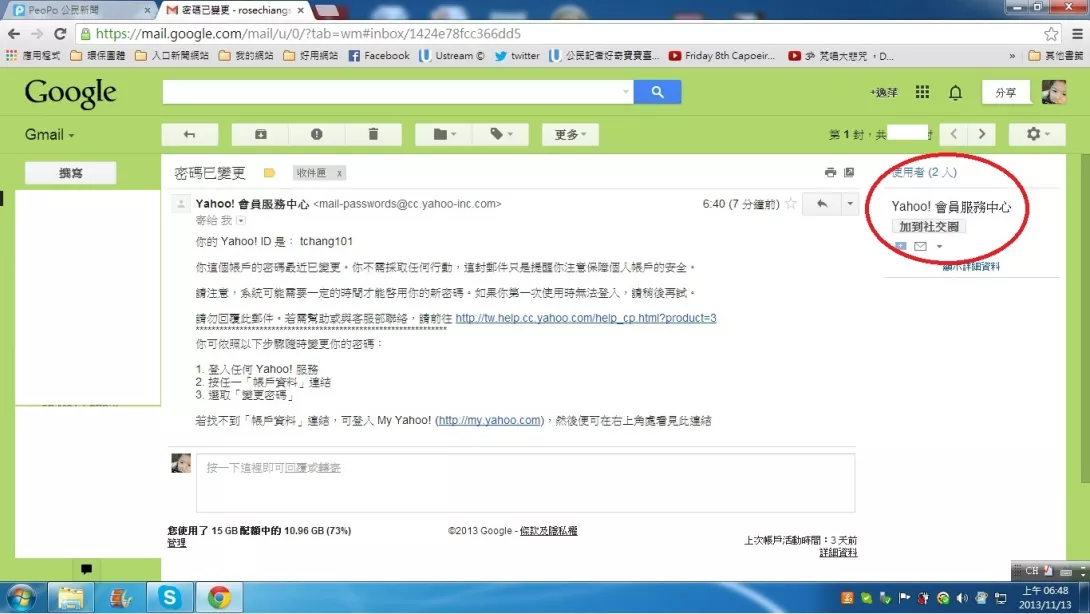Go back to inbox with the Gmail toolbar arrow

click(189, 134)
